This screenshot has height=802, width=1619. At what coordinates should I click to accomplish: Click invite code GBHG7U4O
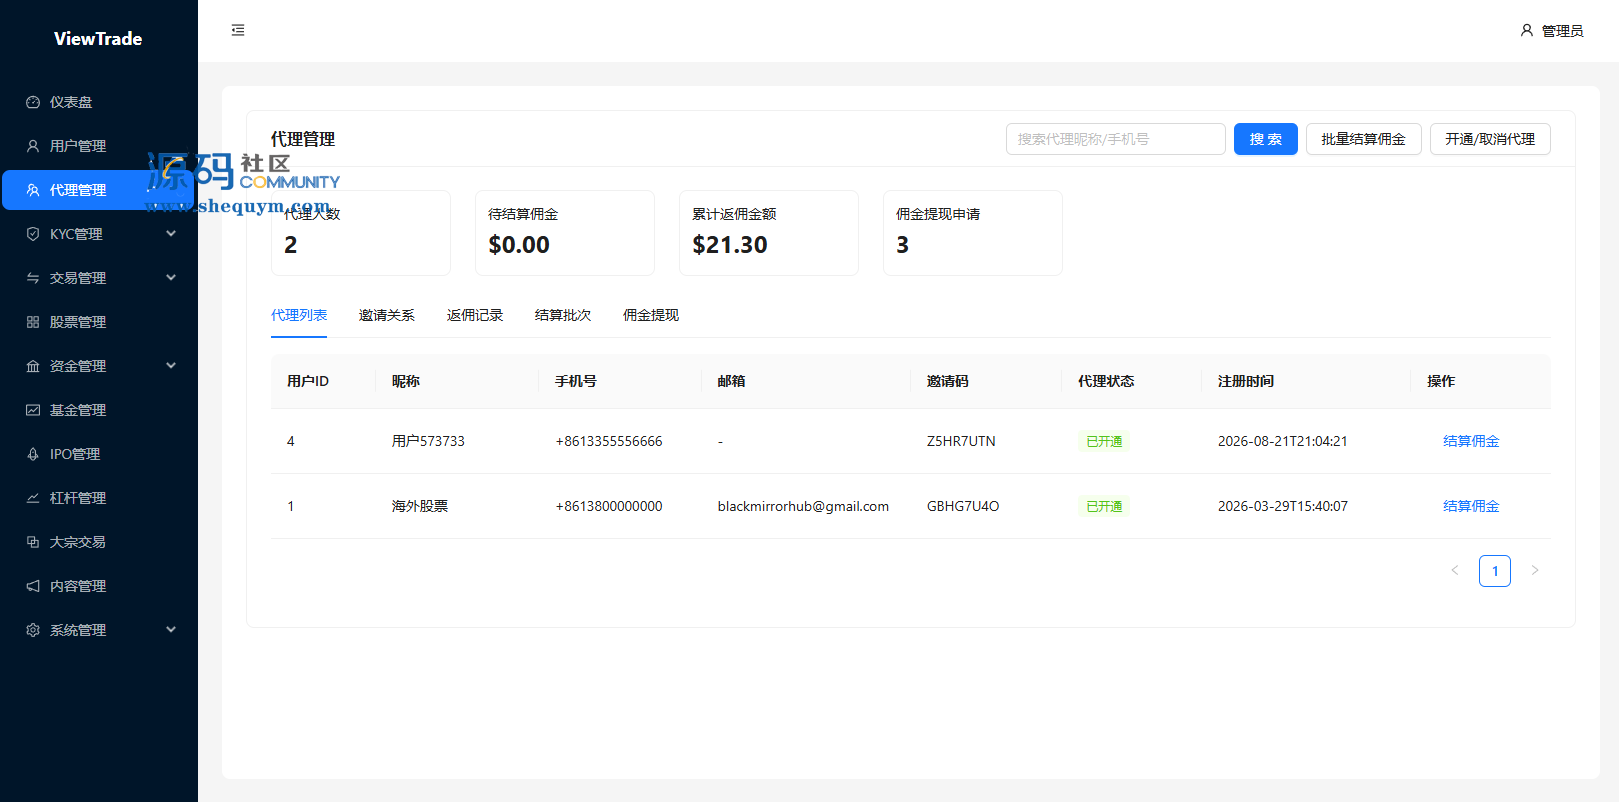pyautogui.click(x=963, y=506)
